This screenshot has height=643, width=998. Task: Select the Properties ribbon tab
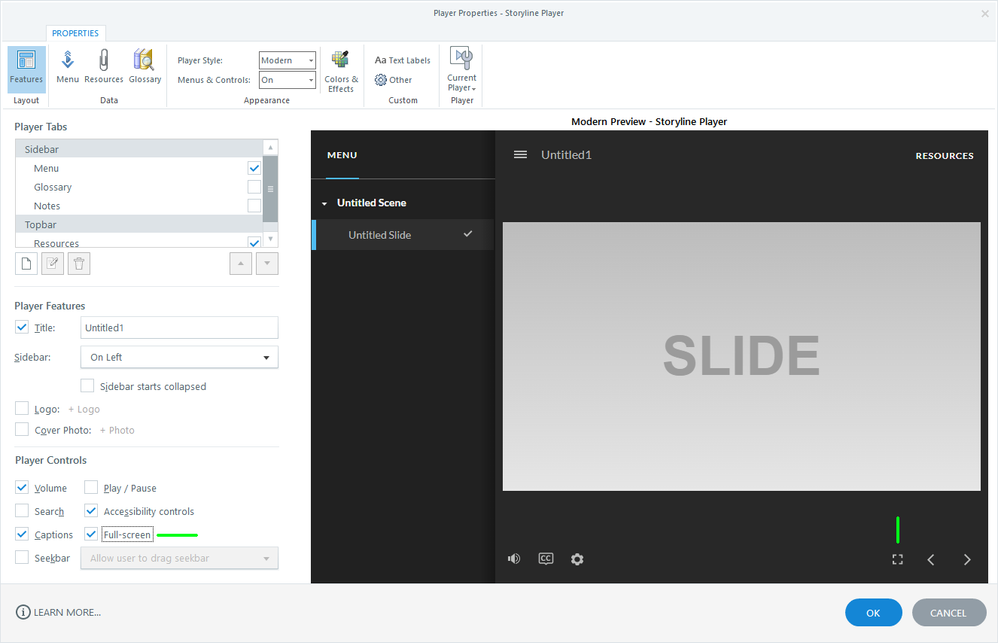[75, 33]
